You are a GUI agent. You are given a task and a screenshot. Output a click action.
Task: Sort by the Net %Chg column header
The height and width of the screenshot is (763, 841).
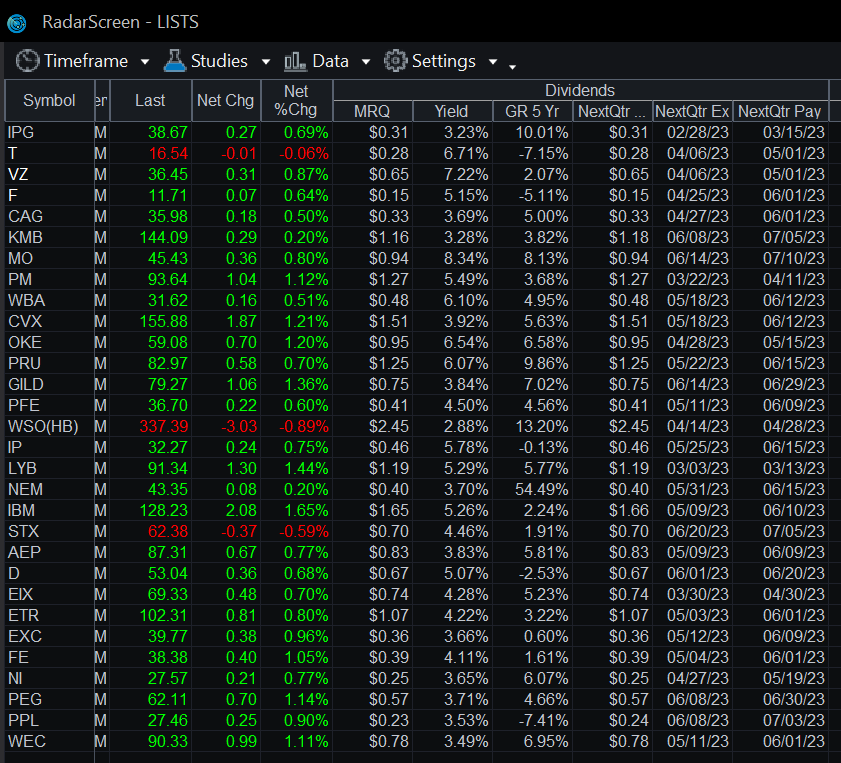pos(296,100)
